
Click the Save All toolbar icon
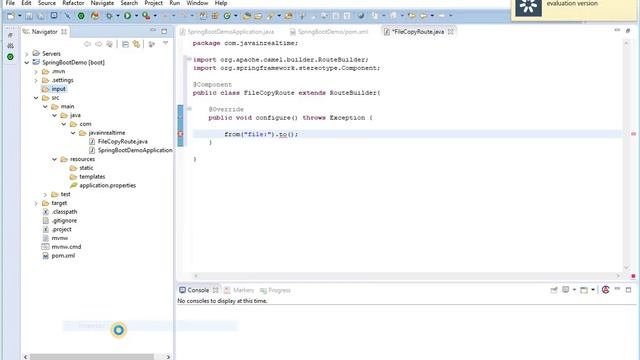[x=41, y=16]
